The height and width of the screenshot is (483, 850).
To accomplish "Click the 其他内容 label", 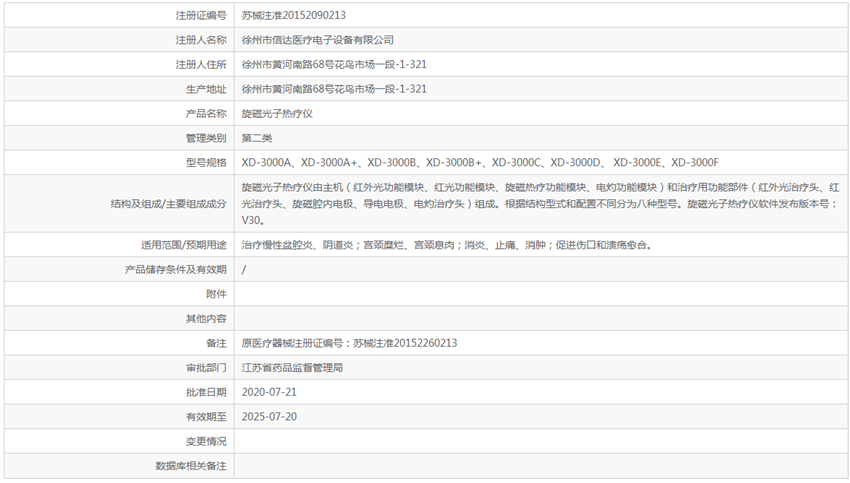I will 206,319.
